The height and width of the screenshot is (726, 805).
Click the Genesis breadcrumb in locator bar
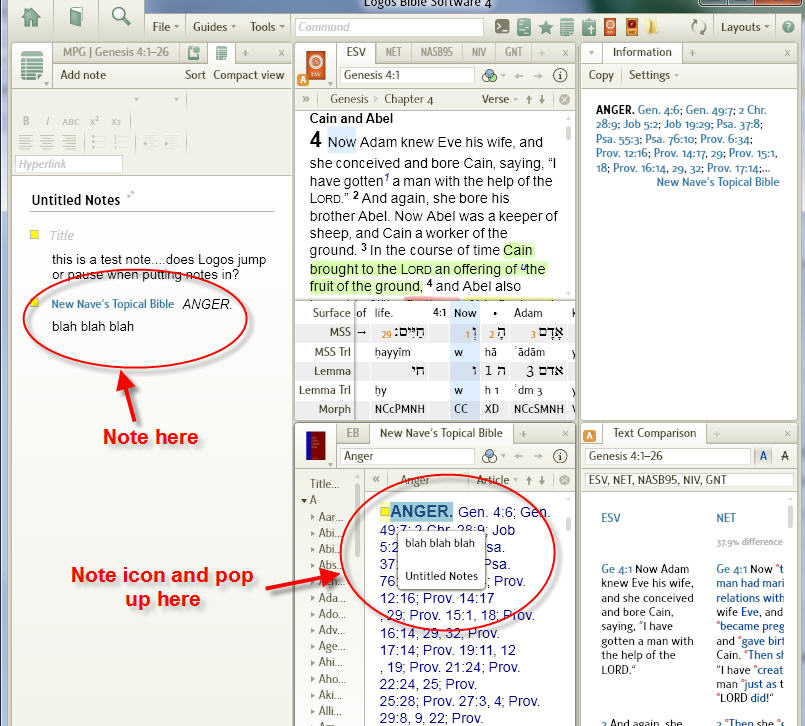click(349, 99)
